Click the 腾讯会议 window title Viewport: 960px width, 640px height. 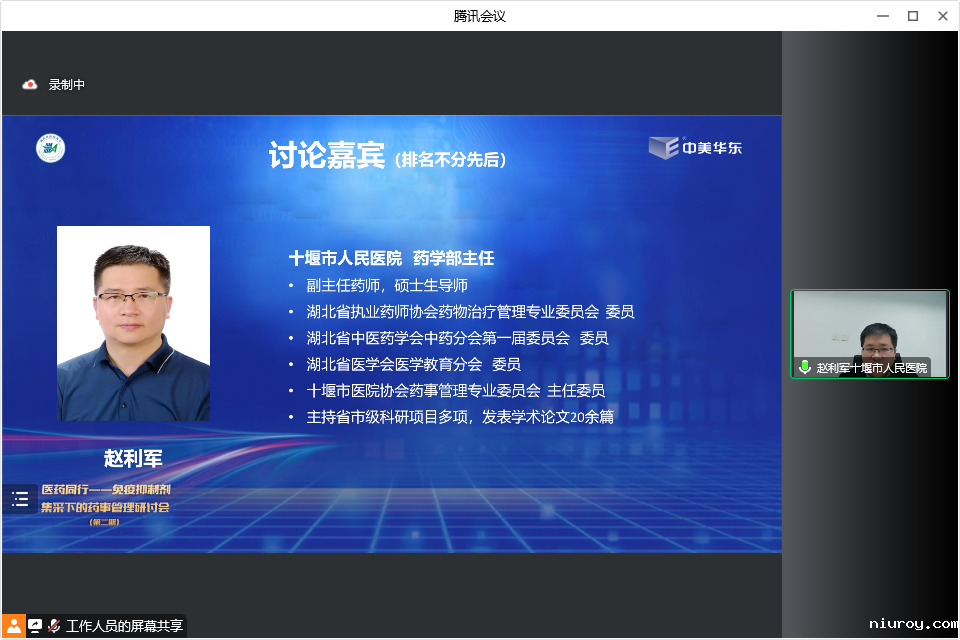click(x=480, y=16)
